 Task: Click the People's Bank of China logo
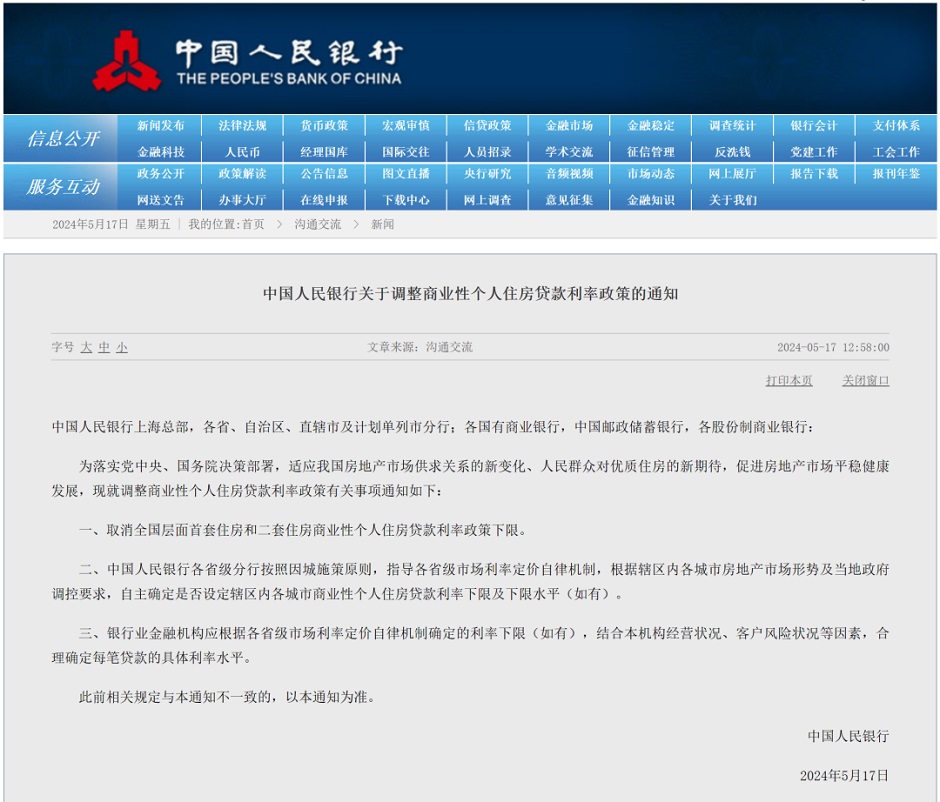[x=127, y=58]
